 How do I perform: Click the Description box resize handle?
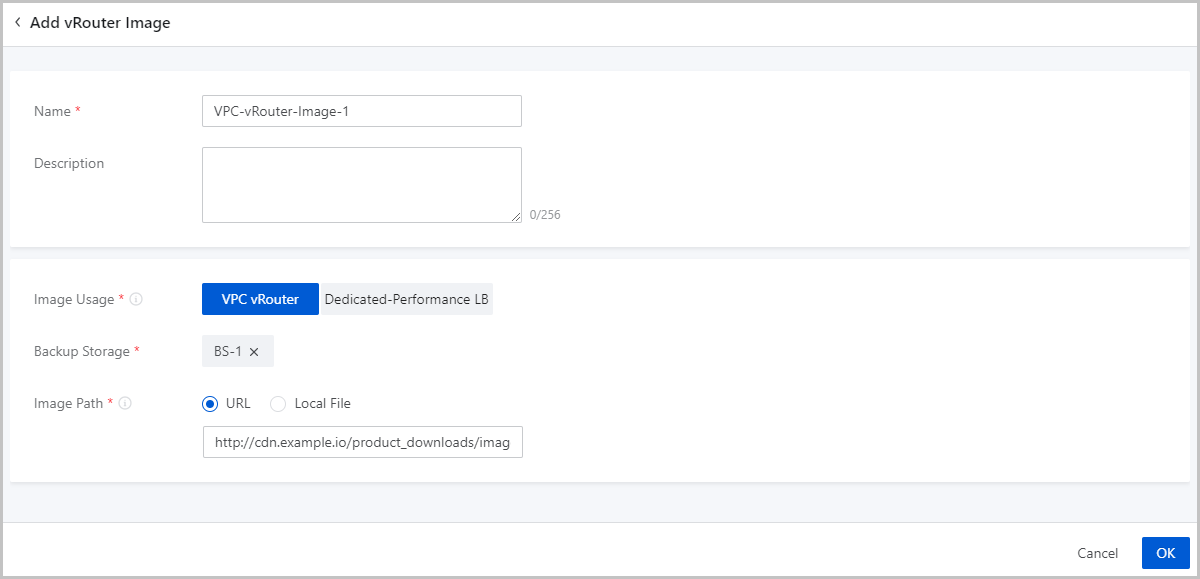point(516,217)
